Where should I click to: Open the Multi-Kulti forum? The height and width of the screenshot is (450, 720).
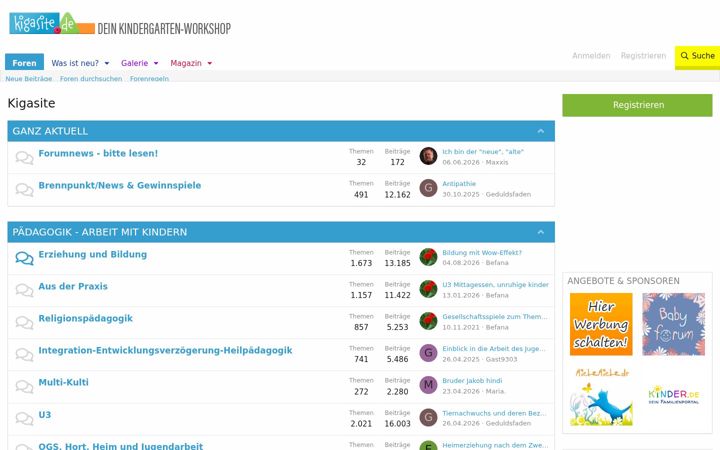click(x=63, y=382)
